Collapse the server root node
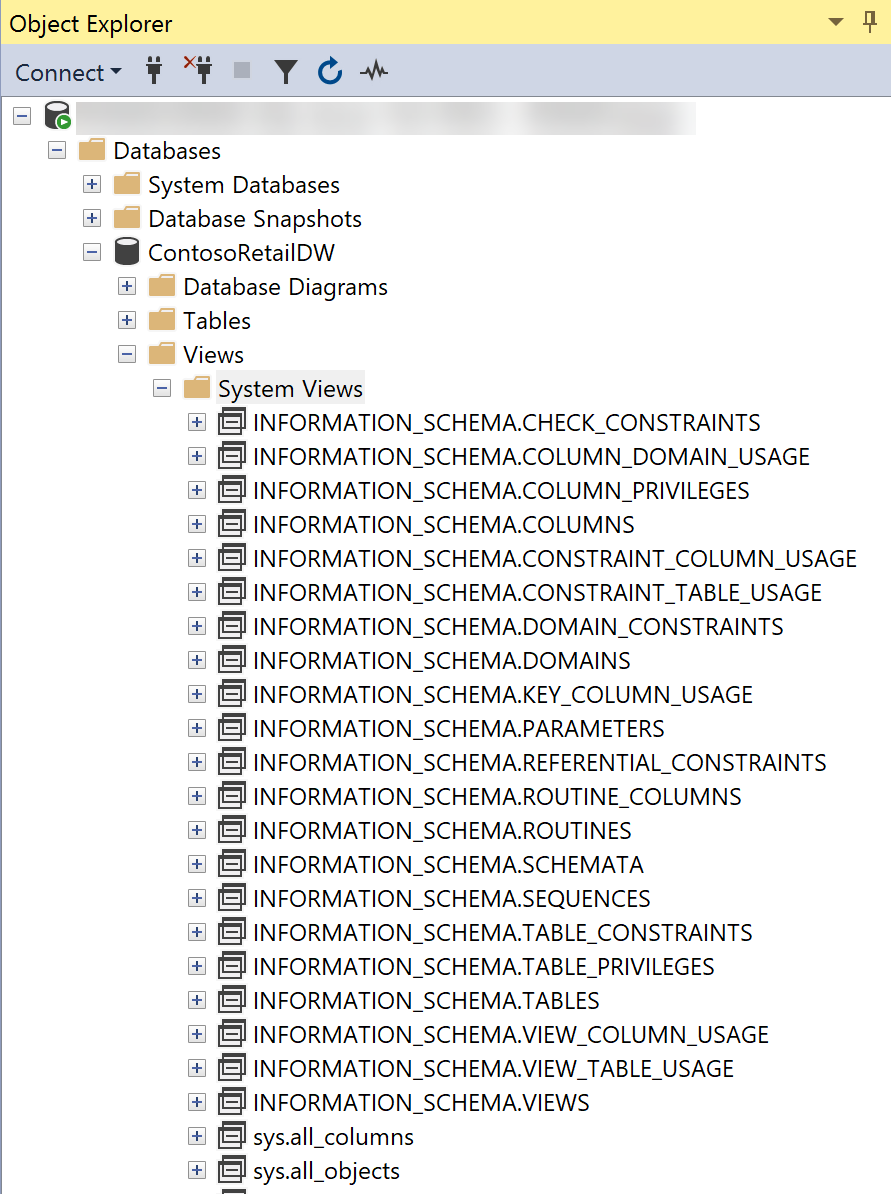The height and width of the screenshot is (1194, 891). click(22, 117)
